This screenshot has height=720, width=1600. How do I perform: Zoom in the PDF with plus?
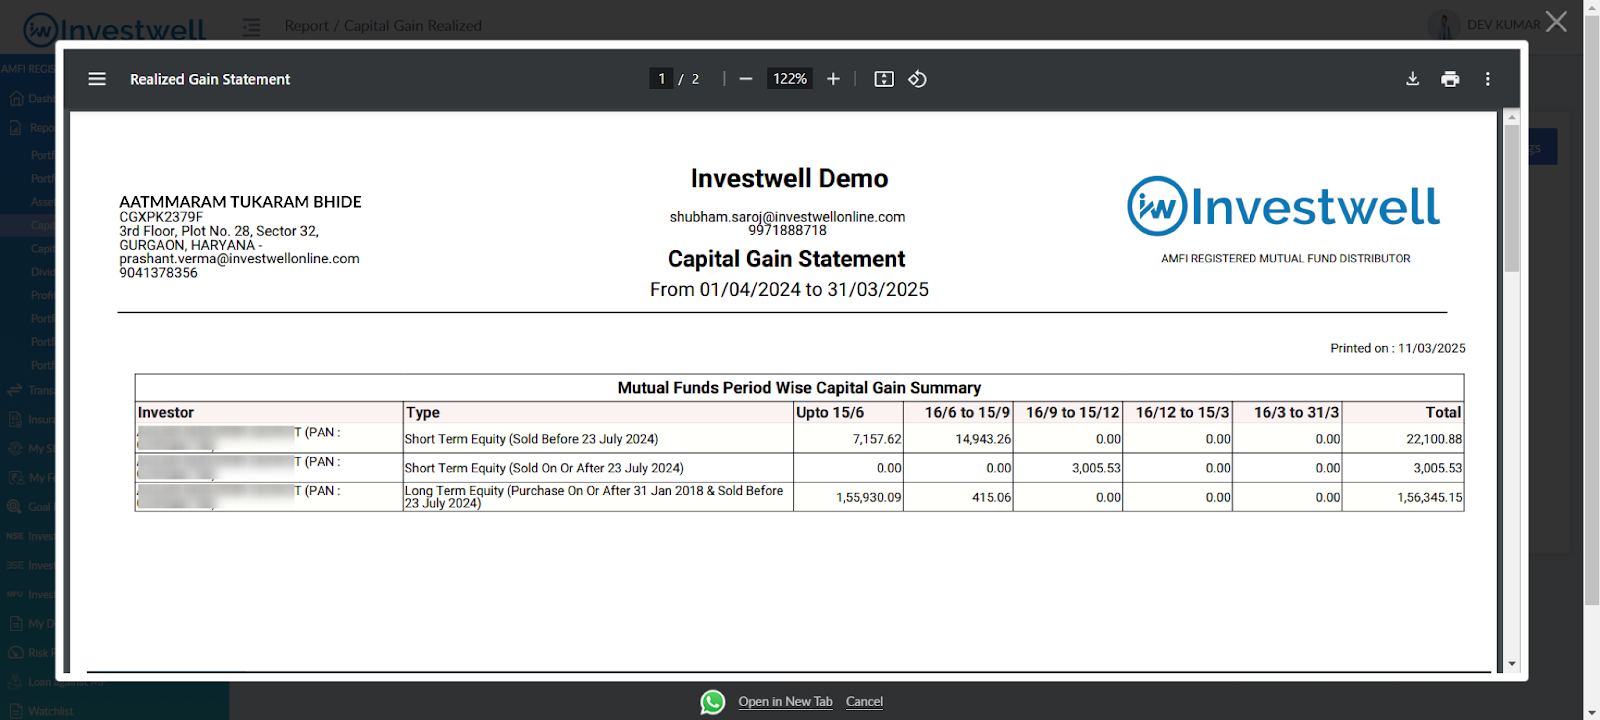pyautogui.click(x=833, y=79)
